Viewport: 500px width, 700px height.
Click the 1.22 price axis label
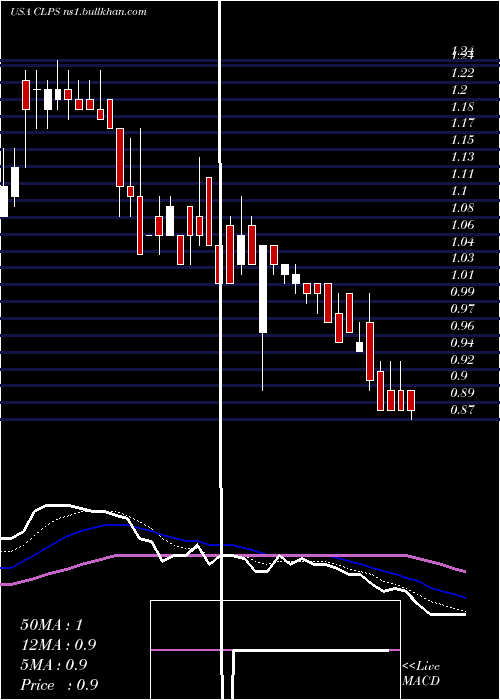pos(462,72)
